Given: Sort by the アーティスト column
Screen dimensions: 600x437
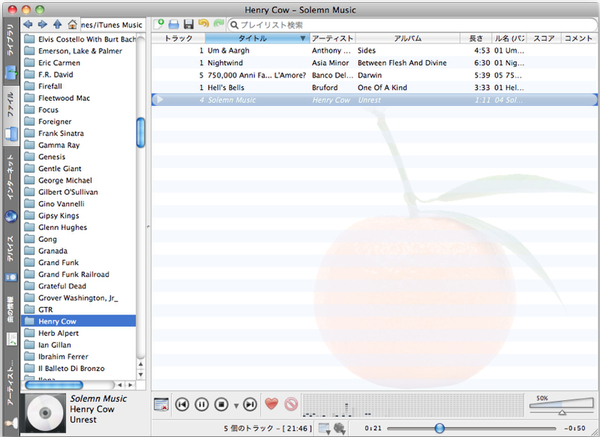Looking at the screenshot, I should (x=332, y=38).
